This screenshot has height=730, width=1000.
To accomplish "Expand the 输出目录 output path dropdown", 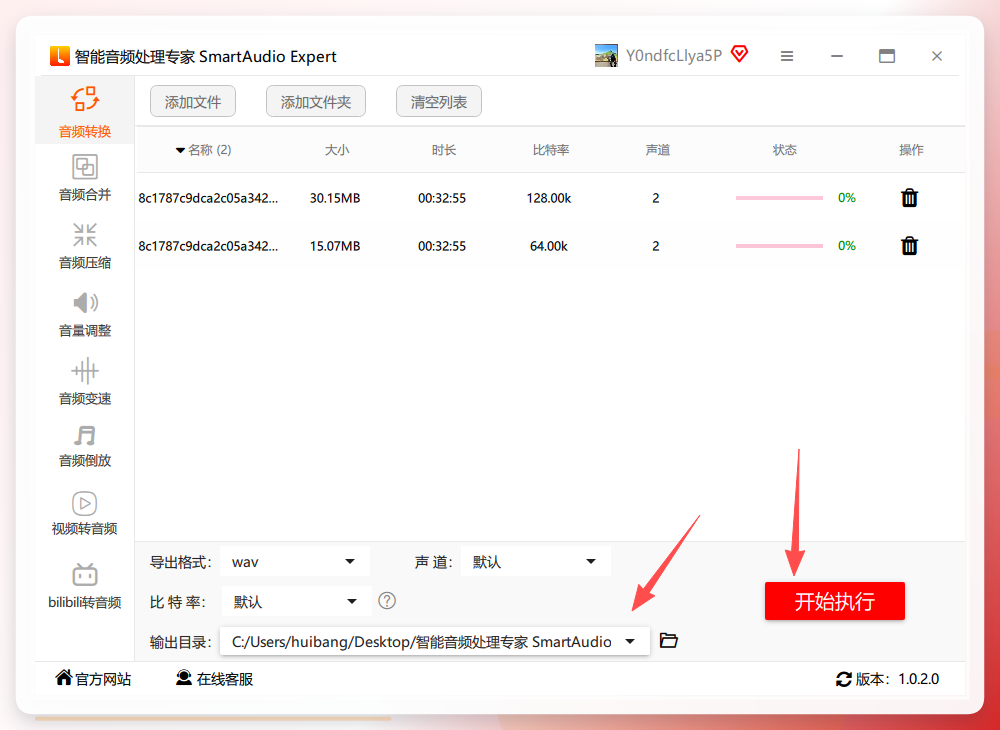I will point(435,641).
